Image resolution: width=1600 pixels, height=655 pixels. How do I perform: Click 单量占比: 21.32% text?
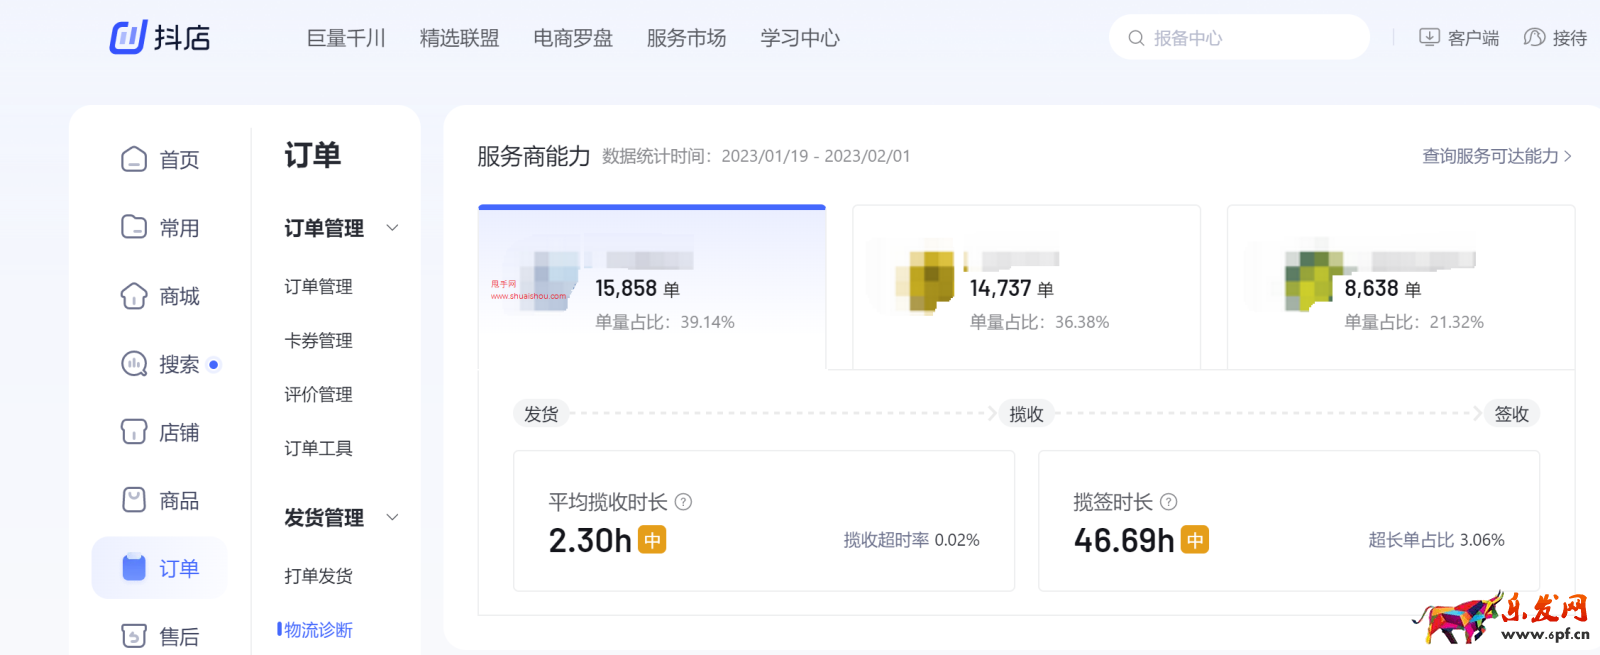(x=1414, y=322)
